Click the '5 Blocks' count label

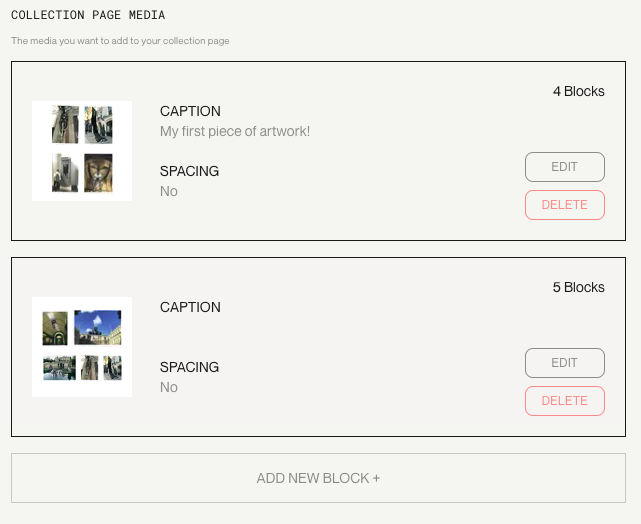click(x=578, y=287)
